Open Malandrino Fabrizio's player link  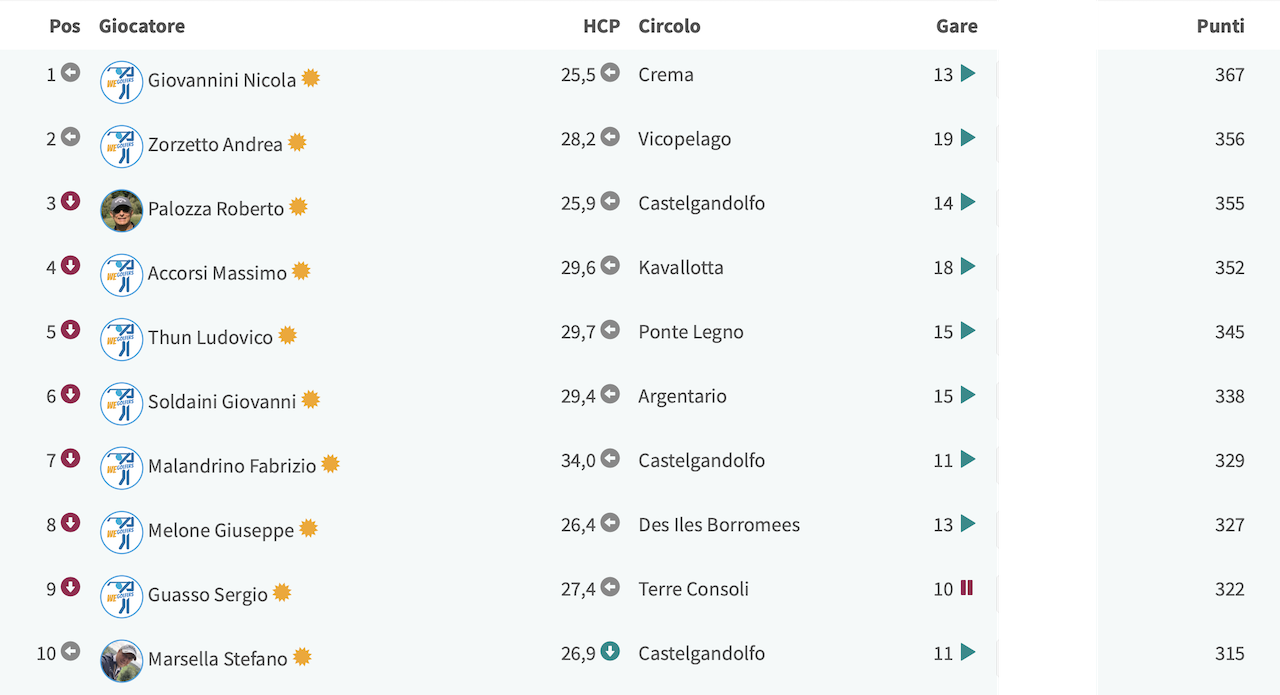232,465
